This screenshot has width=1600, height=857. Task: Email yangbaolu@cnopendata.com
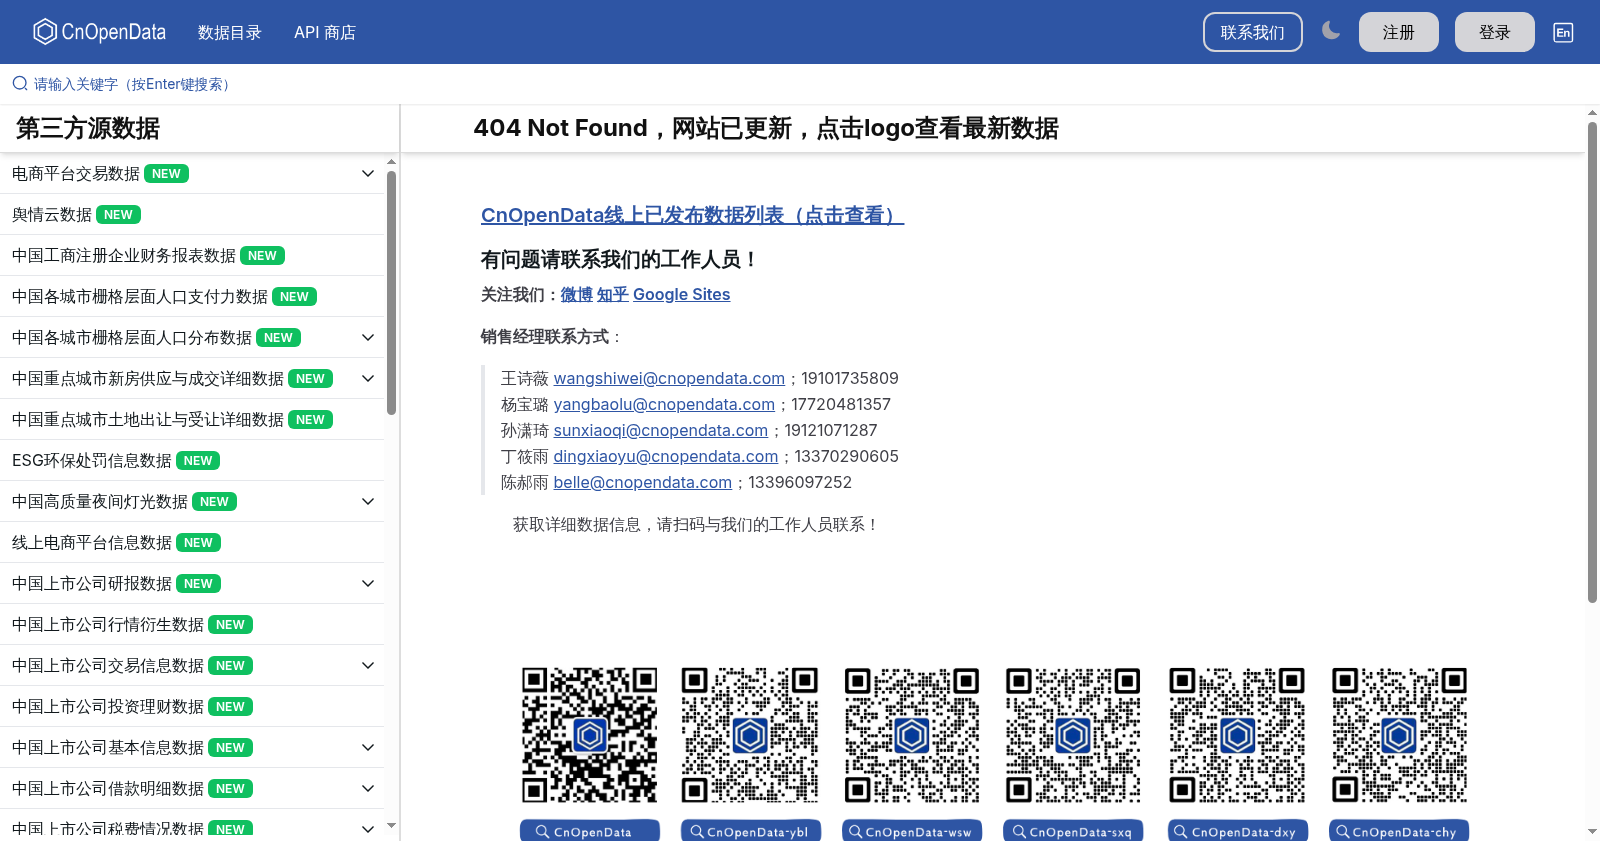tap(664, 404)
